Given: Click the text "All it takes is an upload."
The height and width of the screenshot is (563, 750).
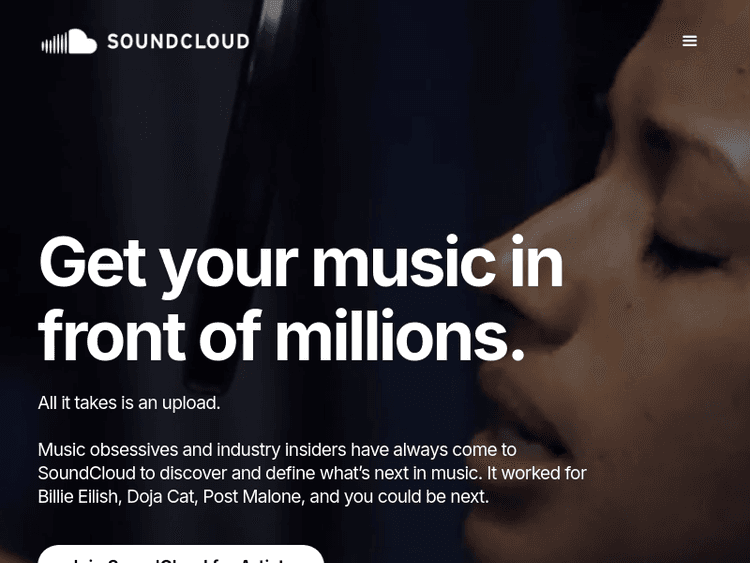Looking at the screenshot, I should click(x=129, y=403).
